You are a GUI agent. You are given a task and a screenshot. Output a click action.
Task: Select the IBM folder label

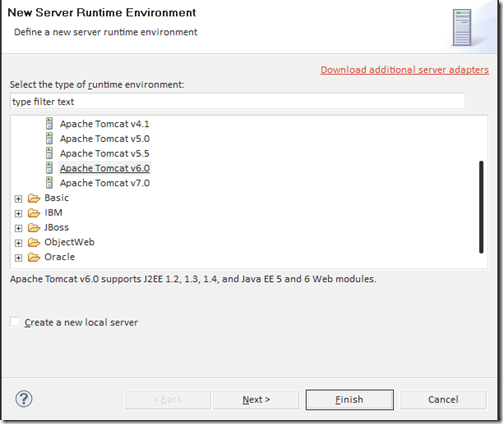tap(53, 212)
